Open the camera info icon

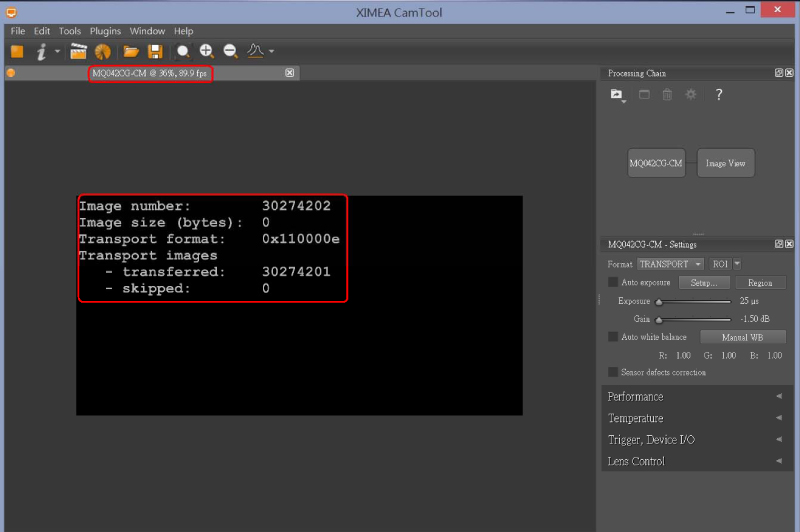[x=42, y=51]
